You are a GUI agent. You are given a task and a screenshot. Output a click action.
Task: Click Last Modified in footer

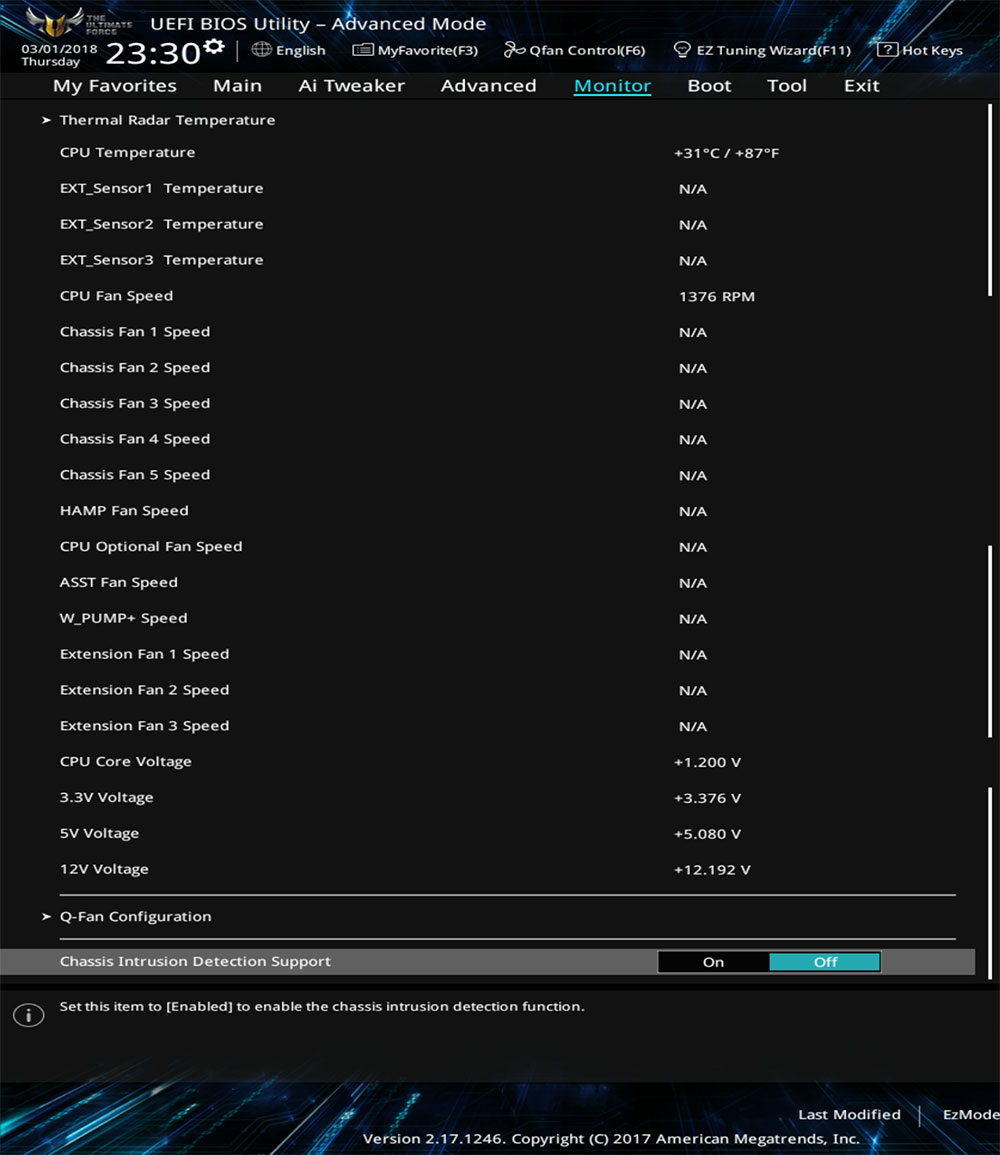(x=849, y=1114)
